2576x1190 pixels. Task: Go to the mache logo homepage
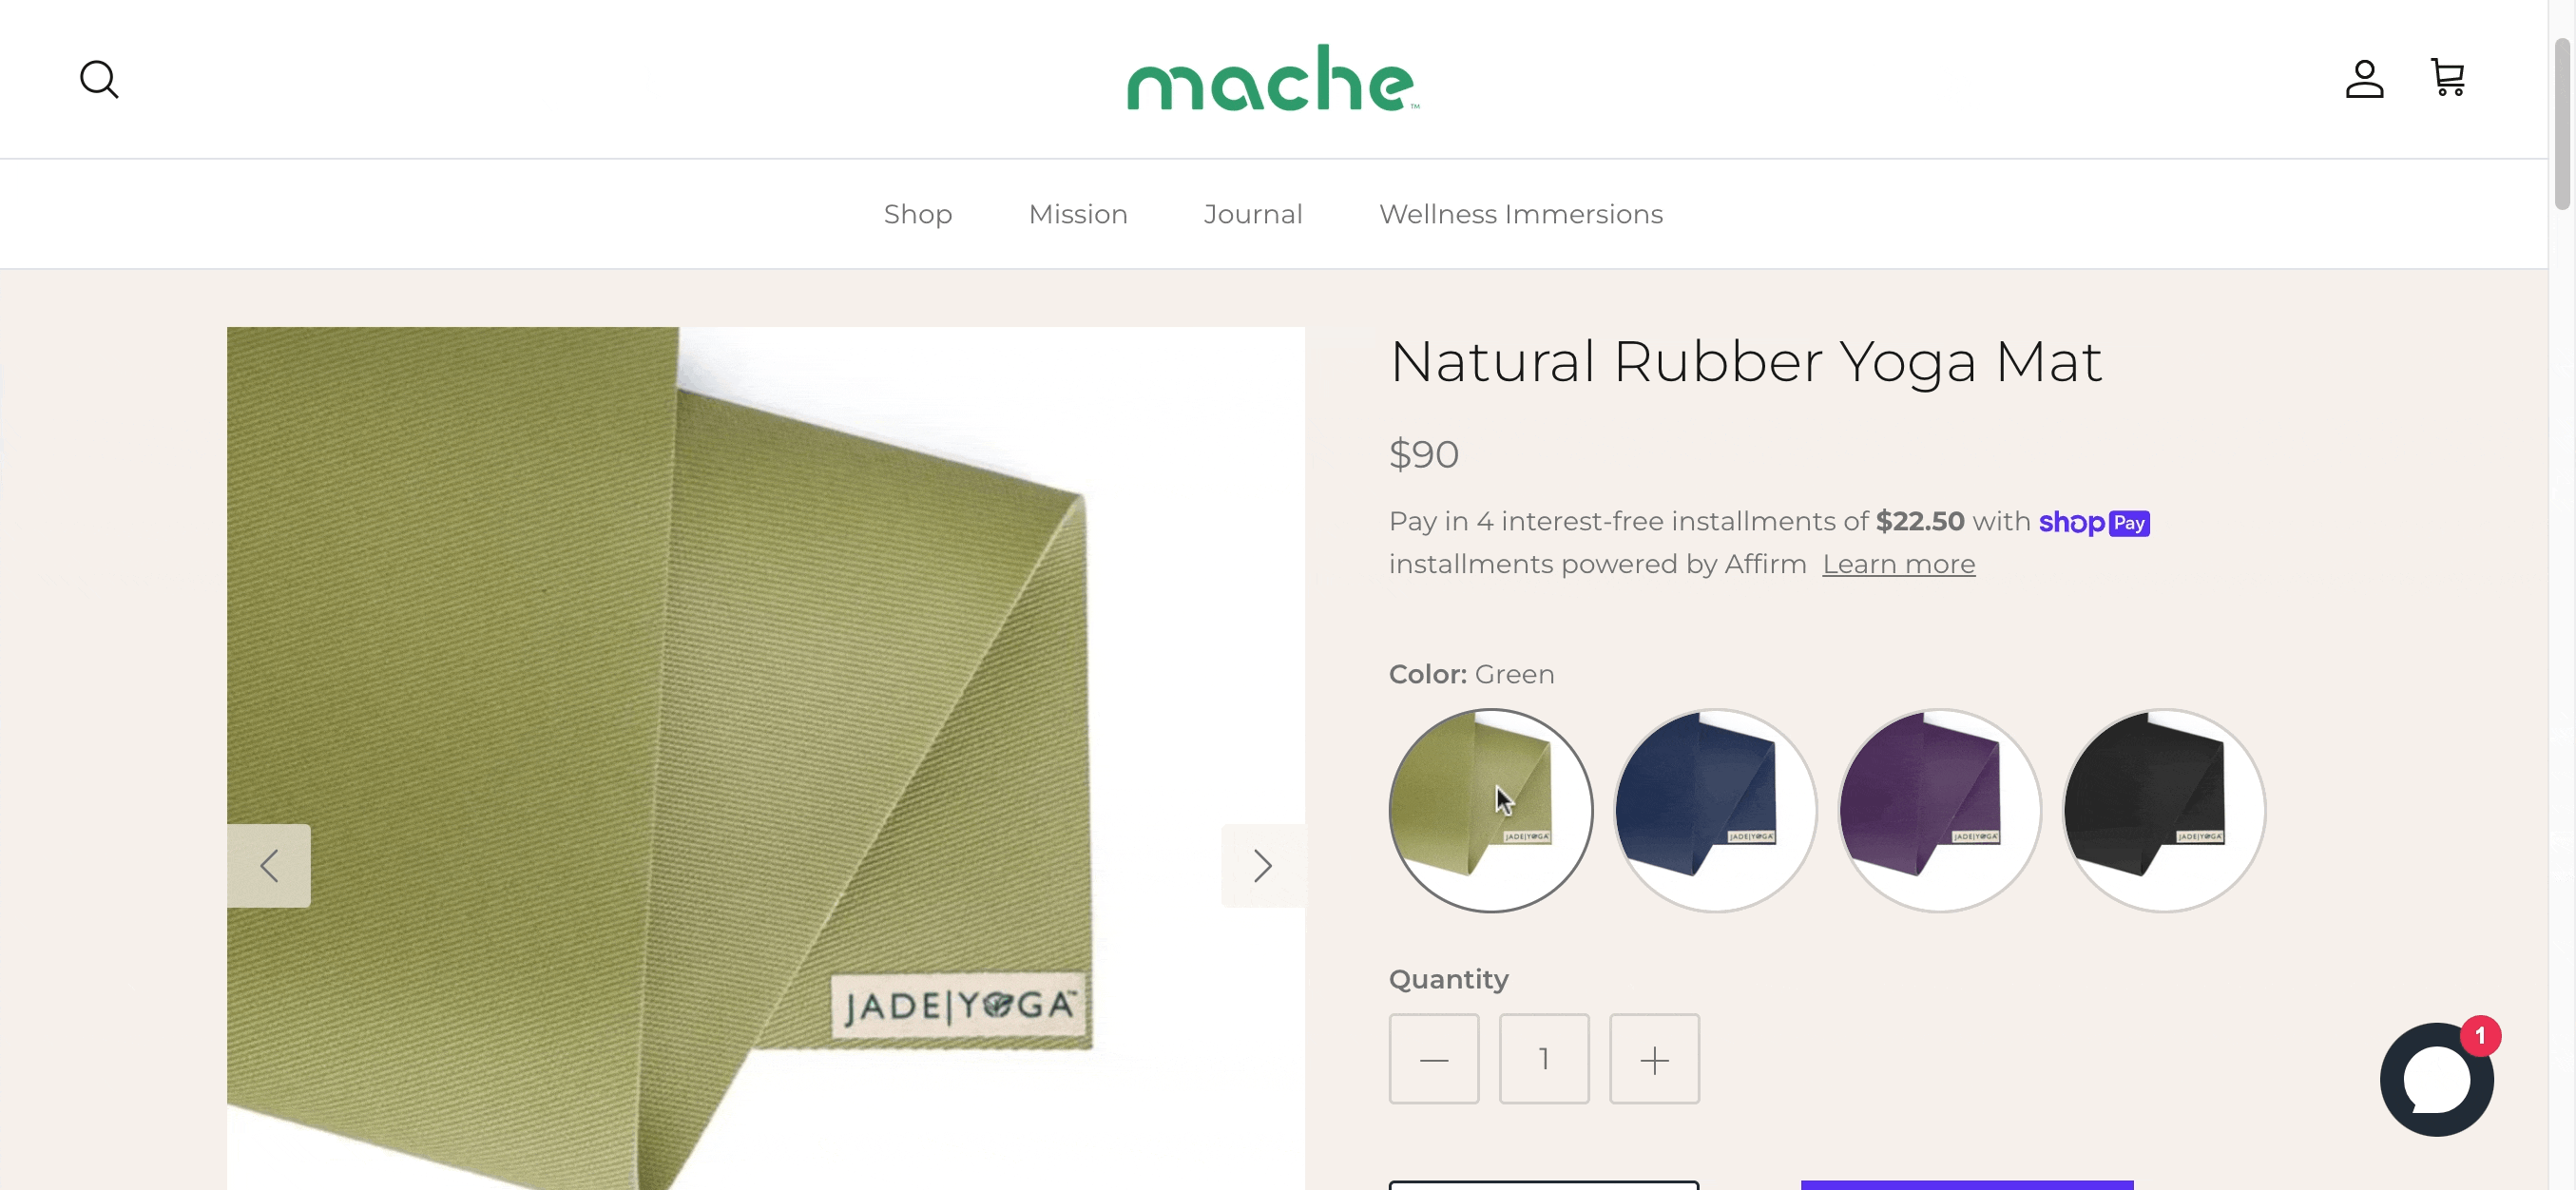(x=1272, y=77)
